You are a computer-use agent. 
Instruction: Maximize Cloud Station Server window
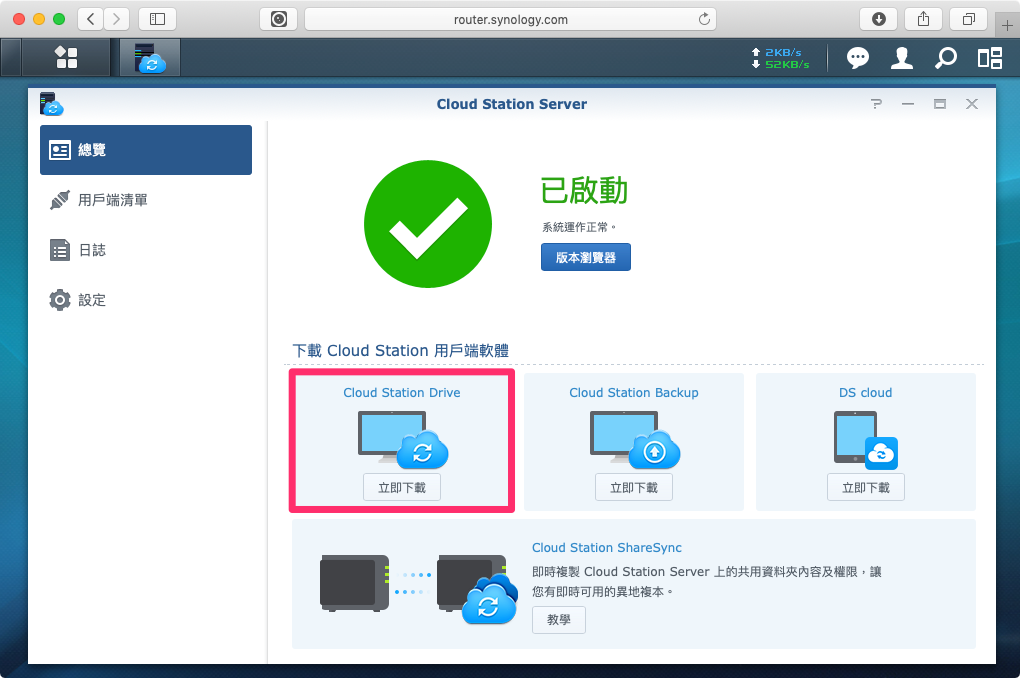coord(940,104)
